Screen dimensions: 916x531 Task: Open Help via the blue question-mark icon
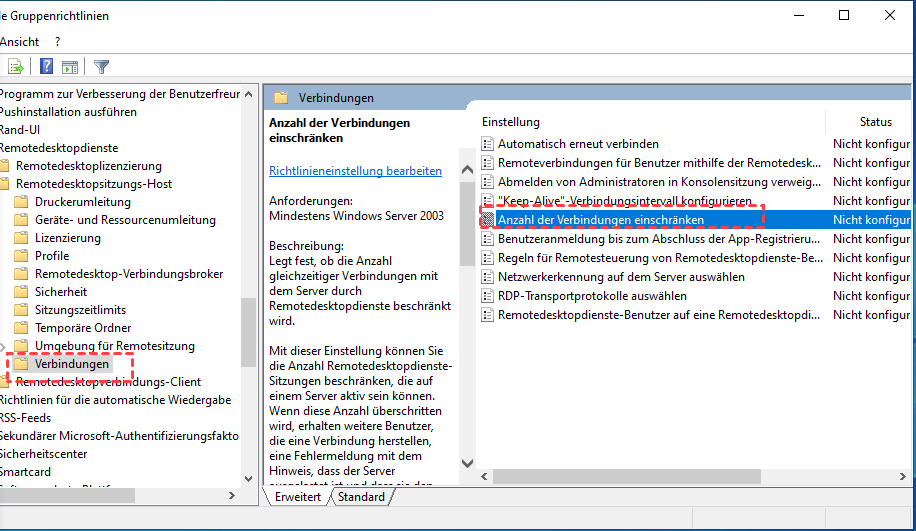coord(46,67)
